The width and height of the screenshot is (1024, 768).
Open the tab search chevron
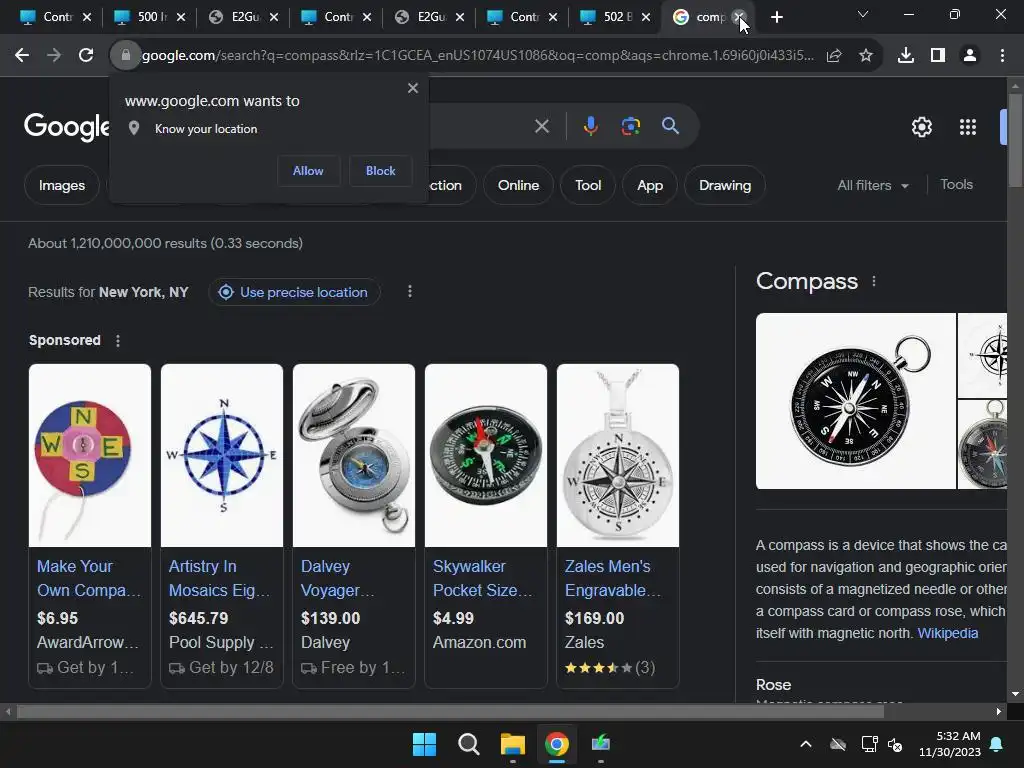coord(863,14)
